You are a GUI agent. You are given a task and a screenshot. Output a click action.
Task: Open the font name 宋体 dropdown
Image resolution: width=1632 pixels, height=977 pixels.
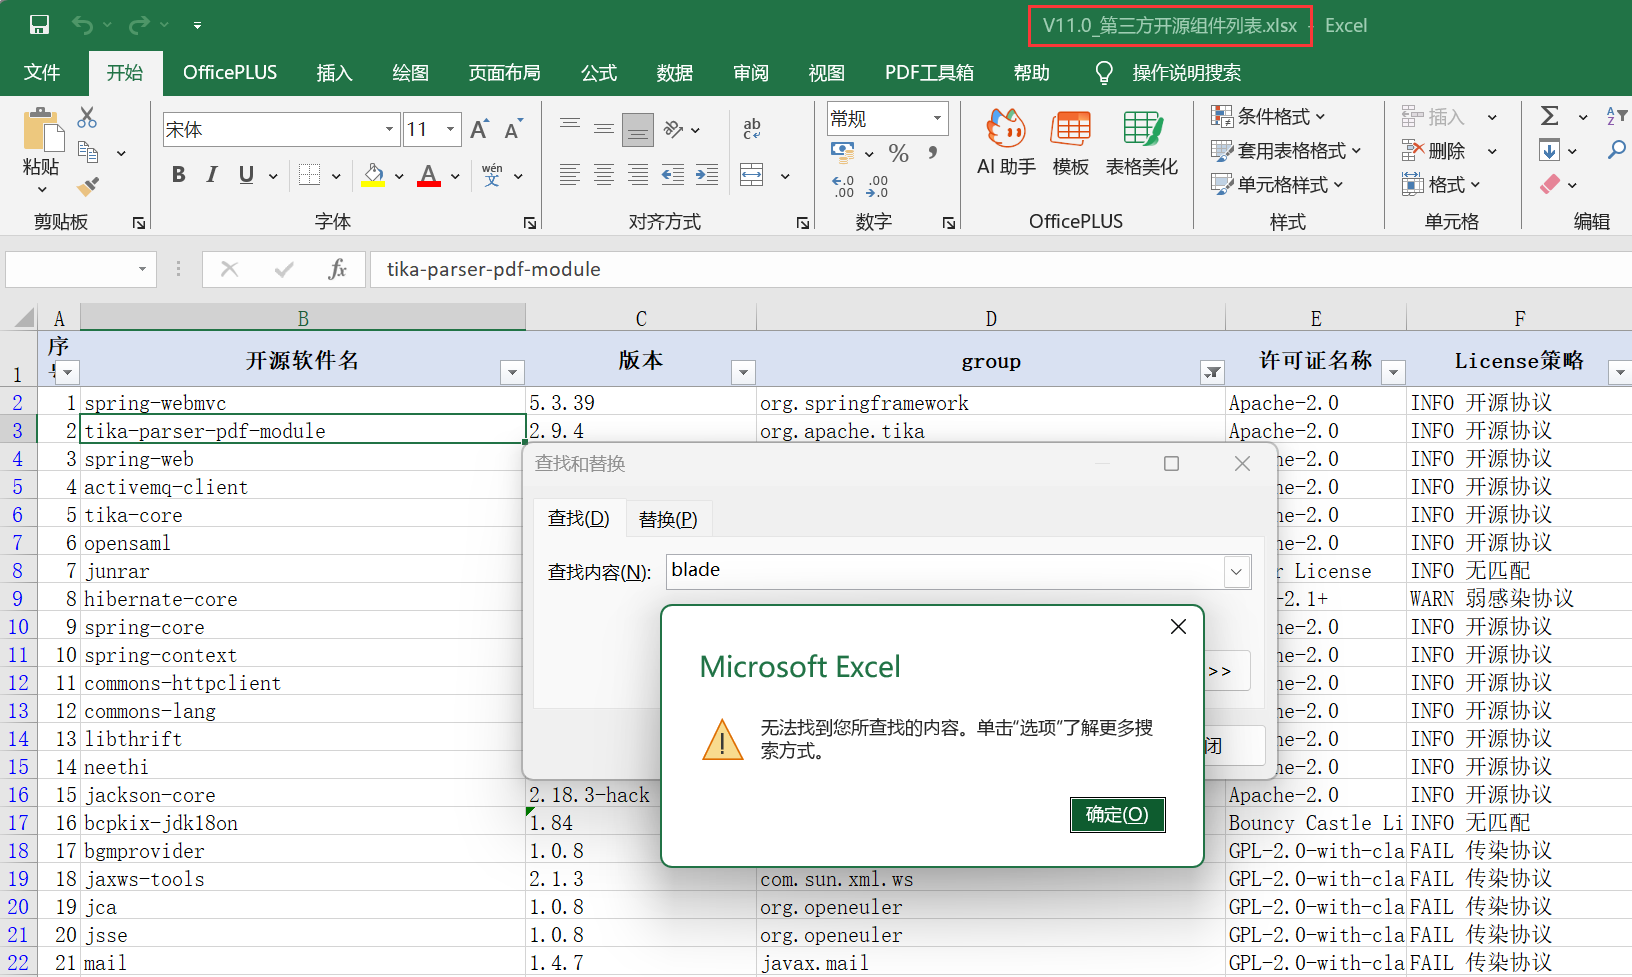[x=389, y=129]
